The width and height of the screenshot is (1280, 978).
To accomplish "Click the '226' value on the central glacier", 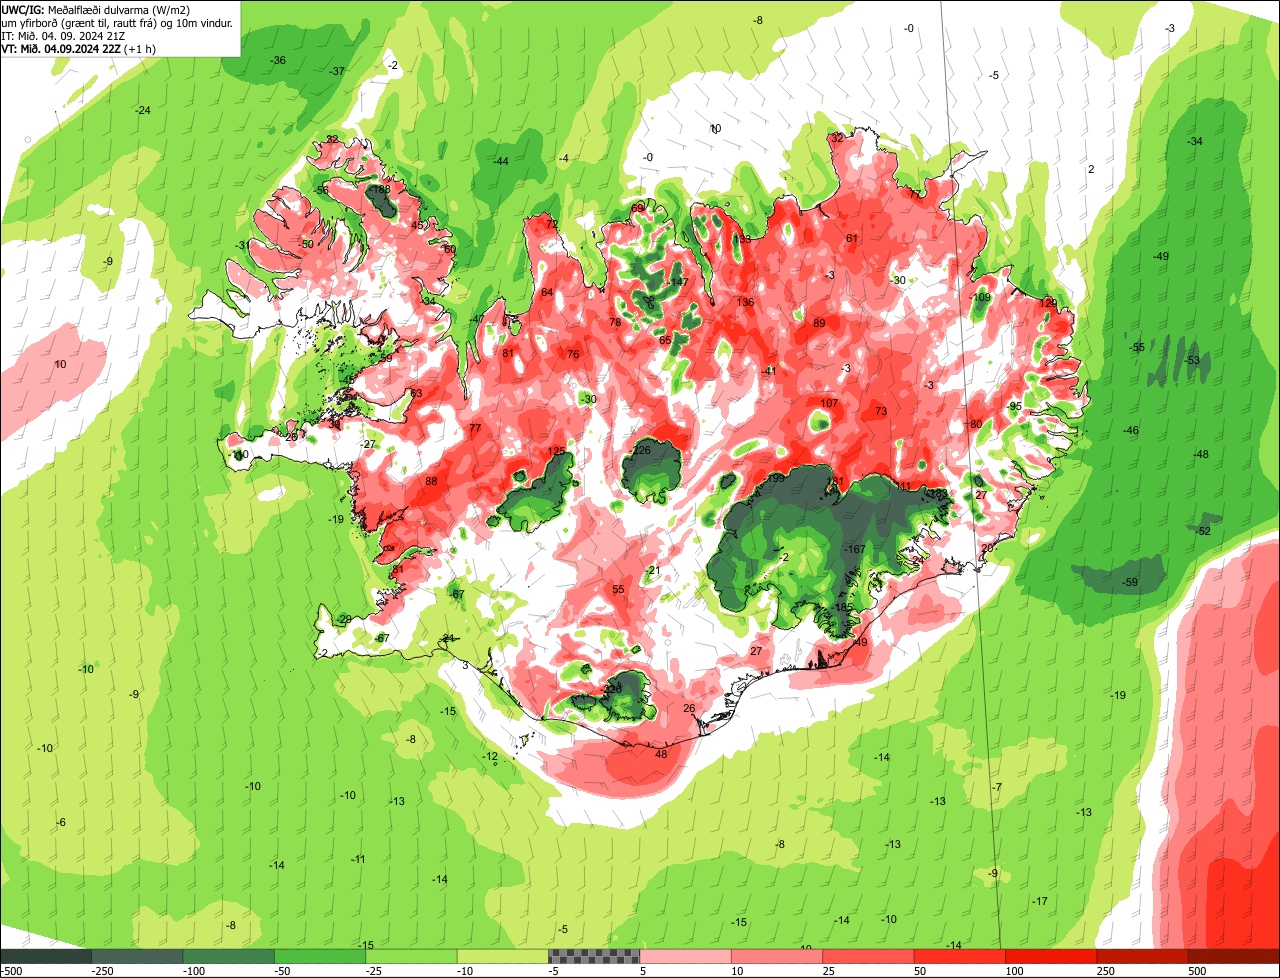I will (642, 451).
